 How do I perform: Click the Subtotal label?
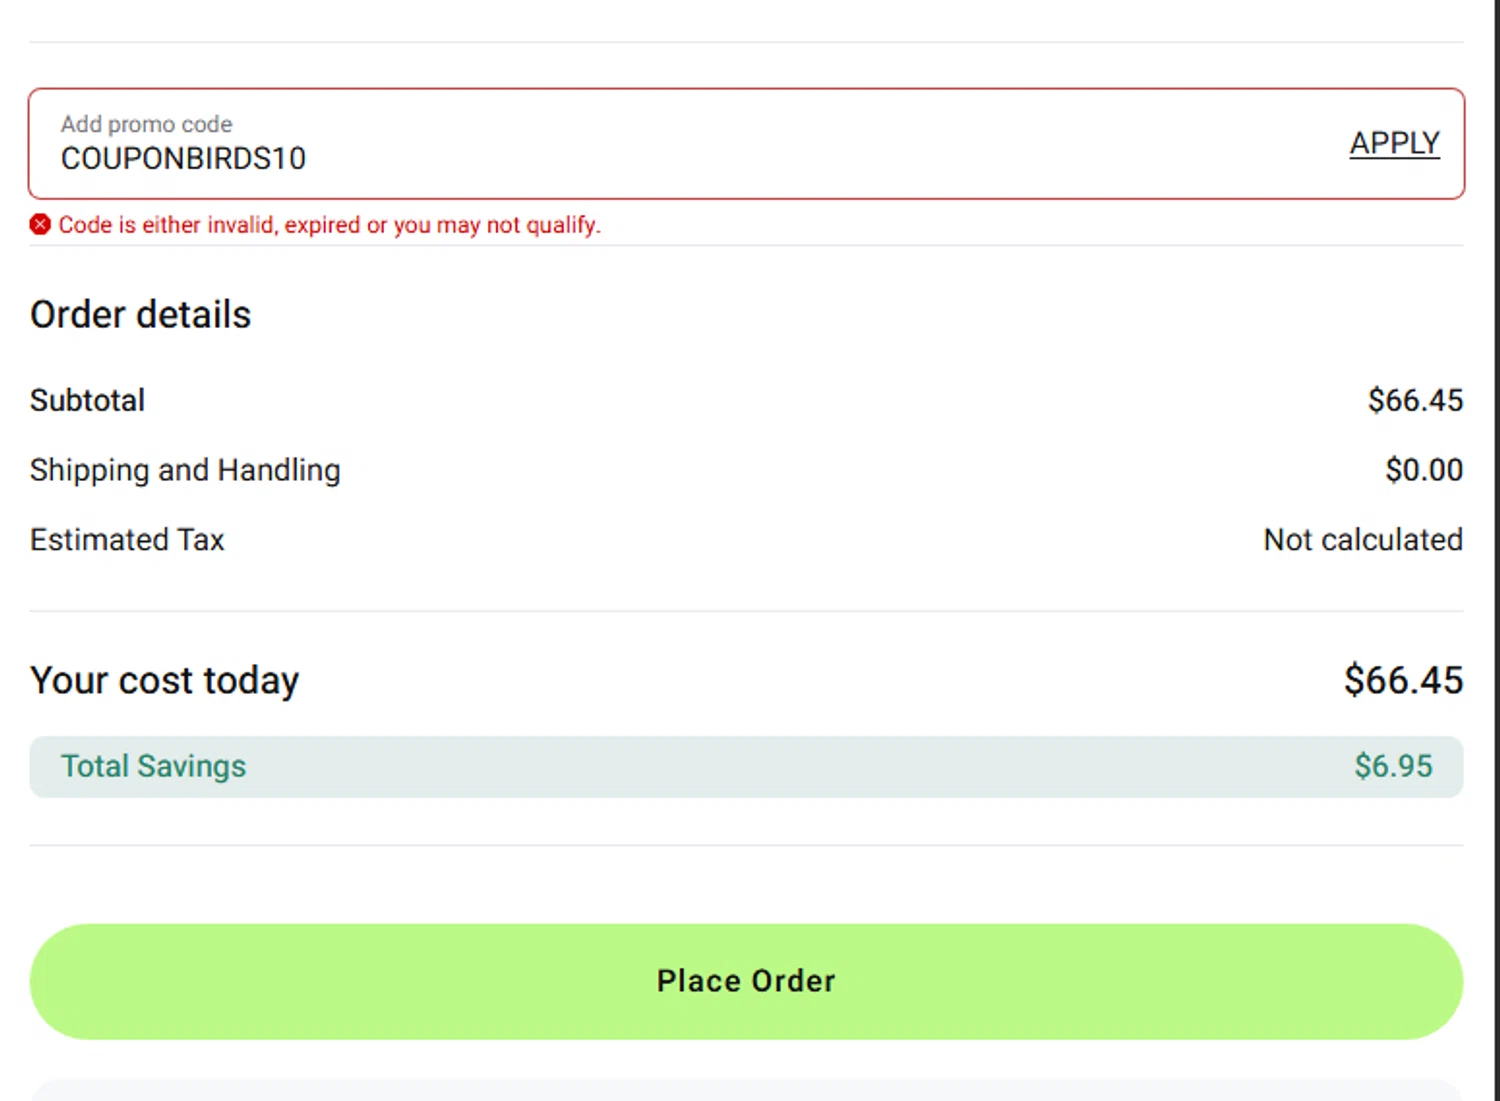pyautogui.click(x=87, y=400)
